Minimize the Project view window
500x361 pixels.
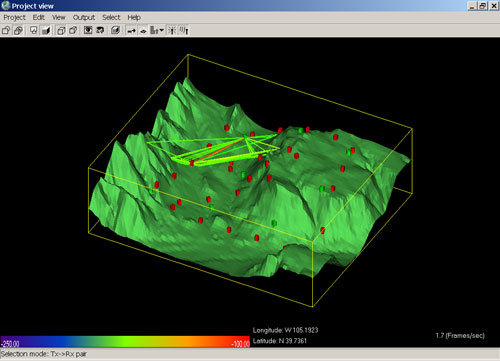(x=472, y=6)
